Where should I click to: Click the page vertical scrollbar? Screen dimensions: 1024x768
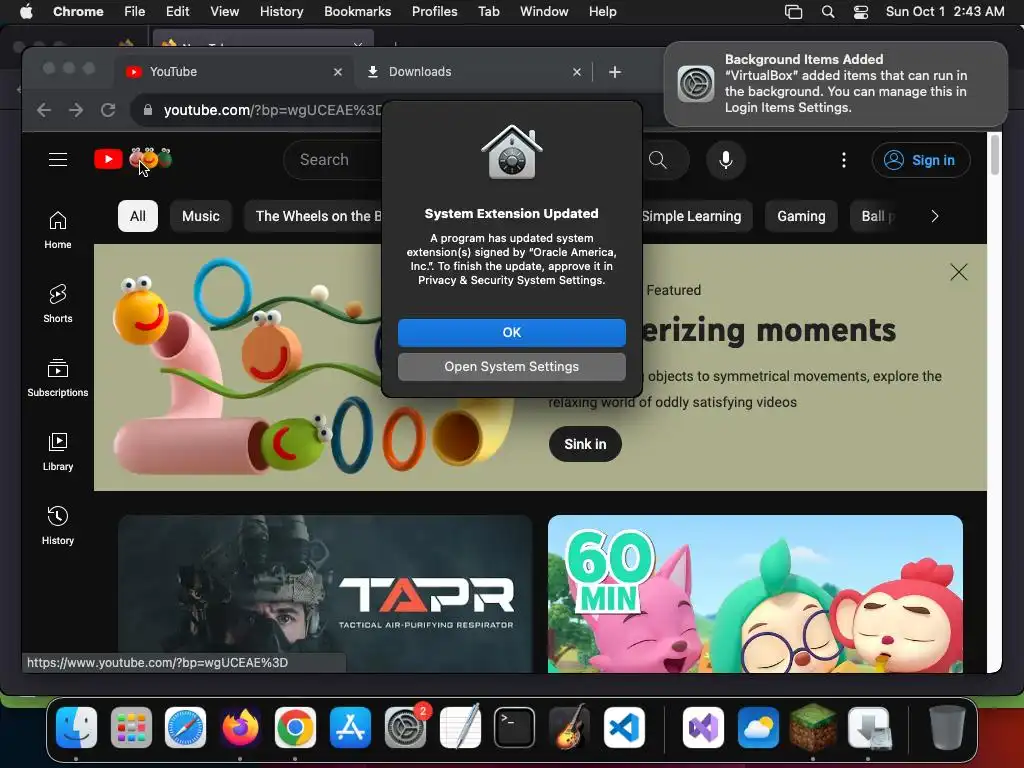[x=995, y=155]
